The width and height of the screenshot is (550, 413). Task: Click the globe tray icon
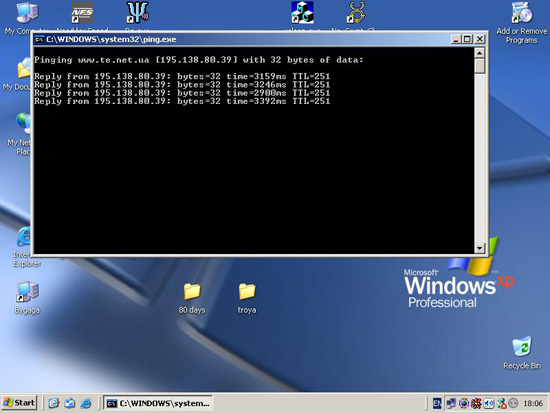pos(463,403)
